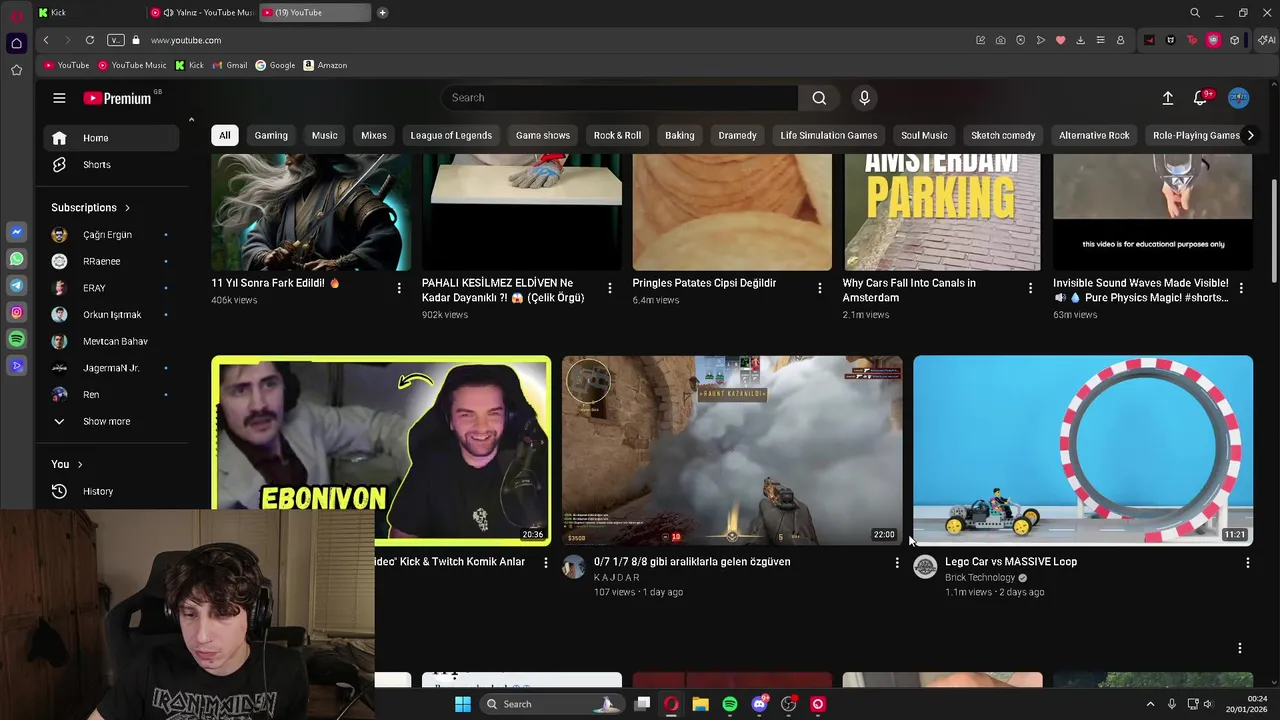1280x720 pixels.
Task: Click the search magnifier button on YouTube
Action: coord(819,98)
